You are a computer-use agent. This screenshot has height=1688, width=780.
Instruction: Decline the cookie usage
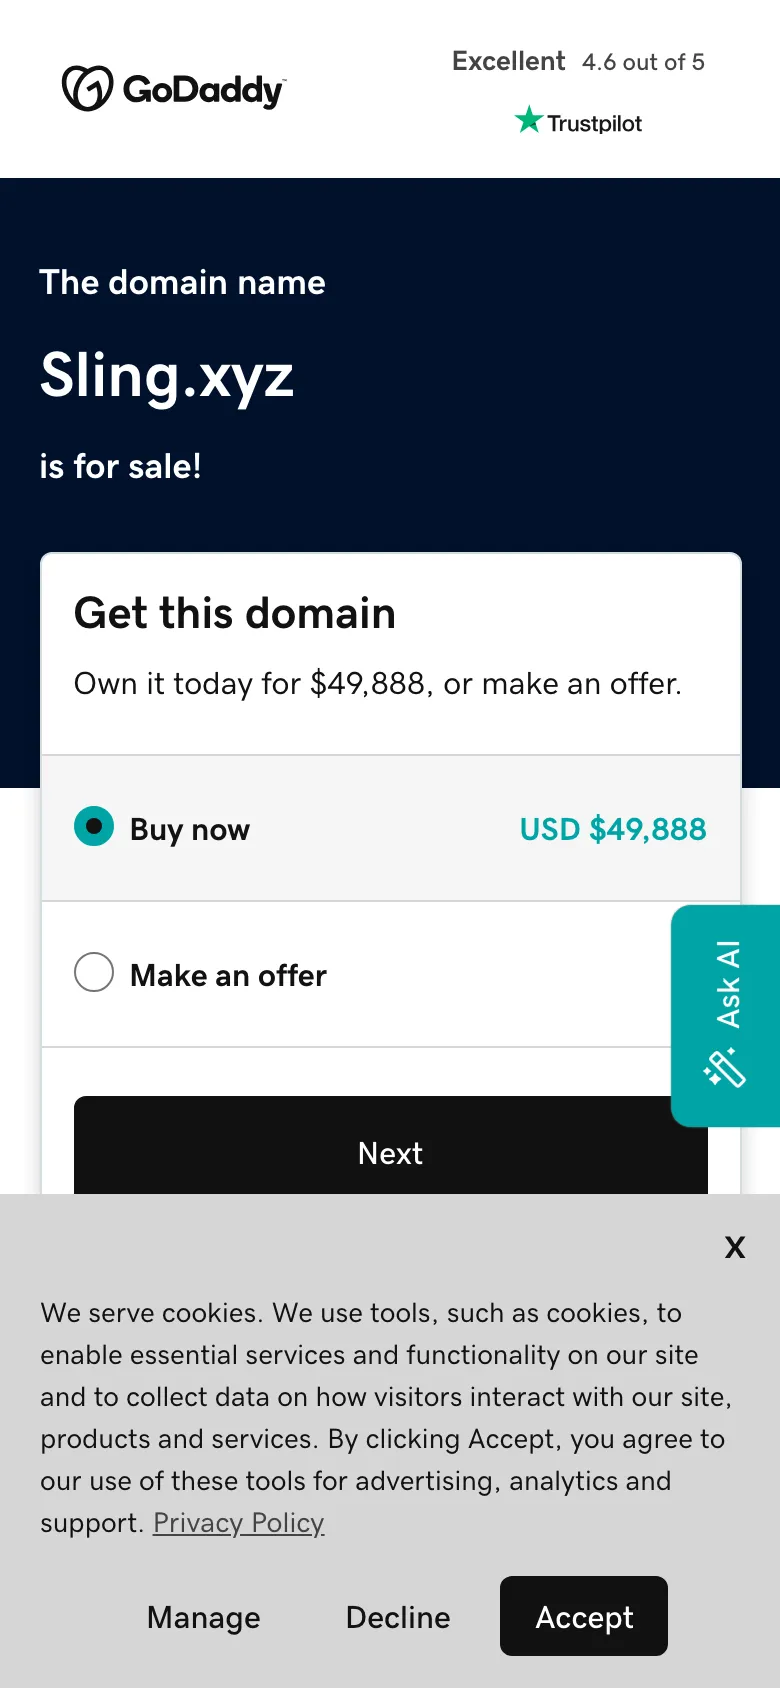click(398, 1617)
